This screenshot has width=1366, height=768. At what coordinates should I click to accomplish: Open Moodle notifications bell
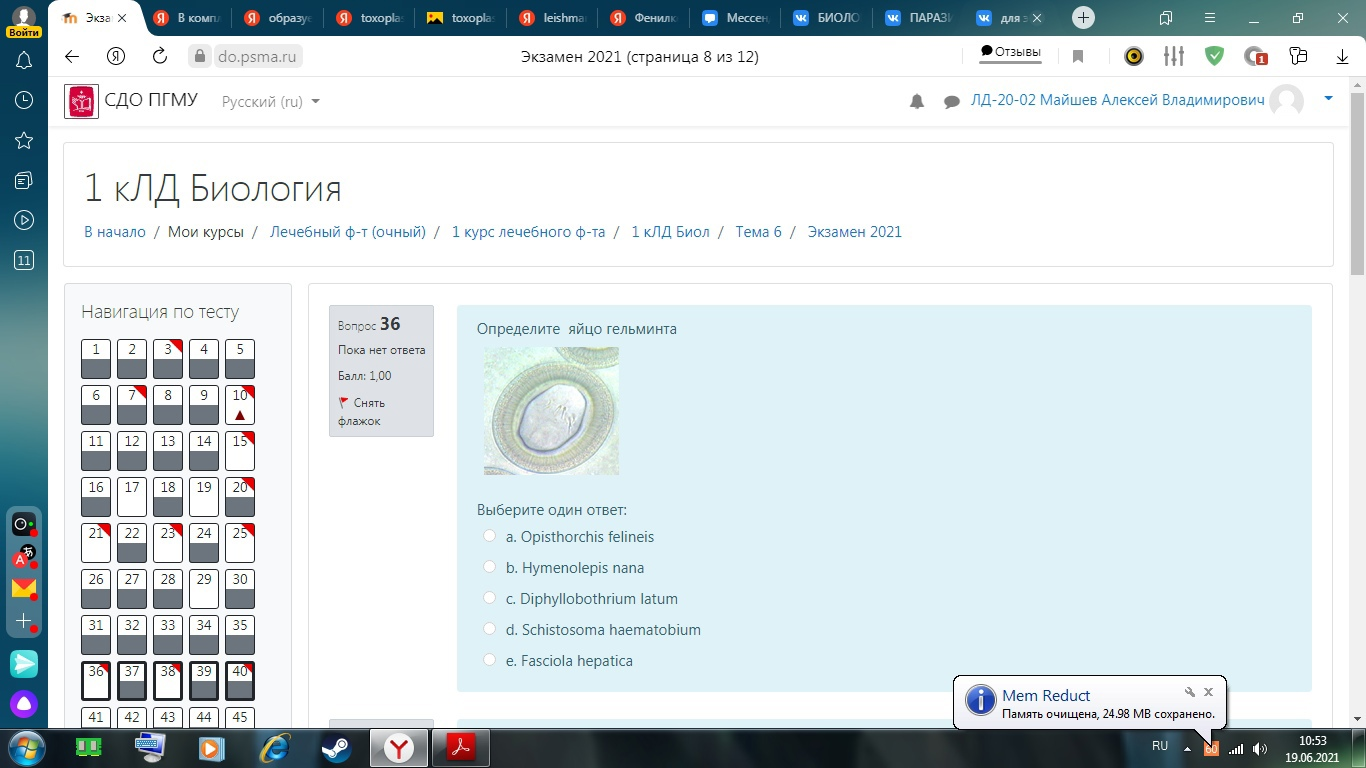pyautogui.click(x=917, y=101)
